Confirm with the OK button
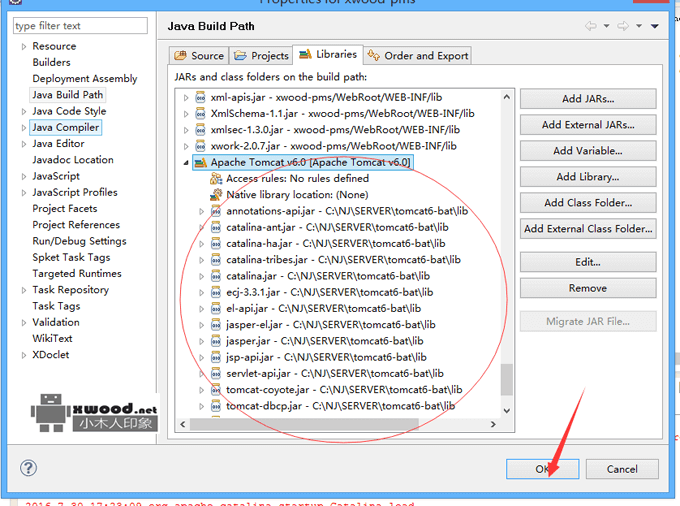This screenshot has width=680, height=506. point(543,469)
